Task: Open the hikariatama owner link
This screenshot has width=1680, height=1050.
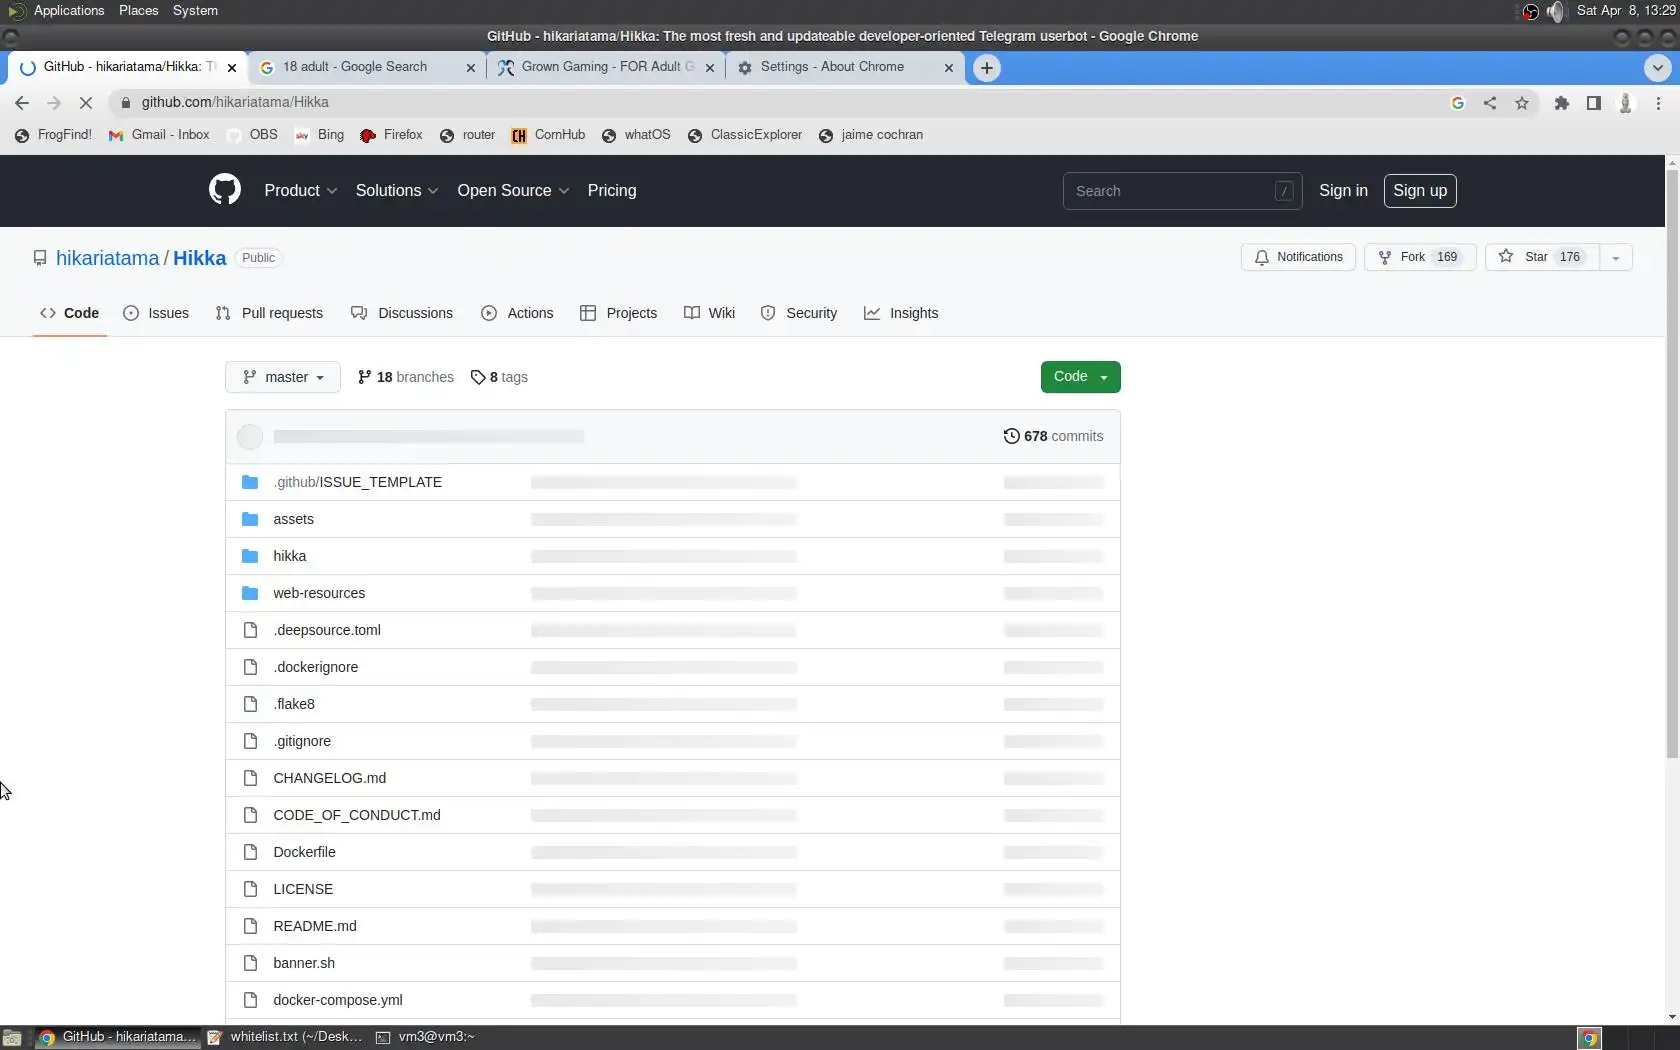Action: click(107, 258)
